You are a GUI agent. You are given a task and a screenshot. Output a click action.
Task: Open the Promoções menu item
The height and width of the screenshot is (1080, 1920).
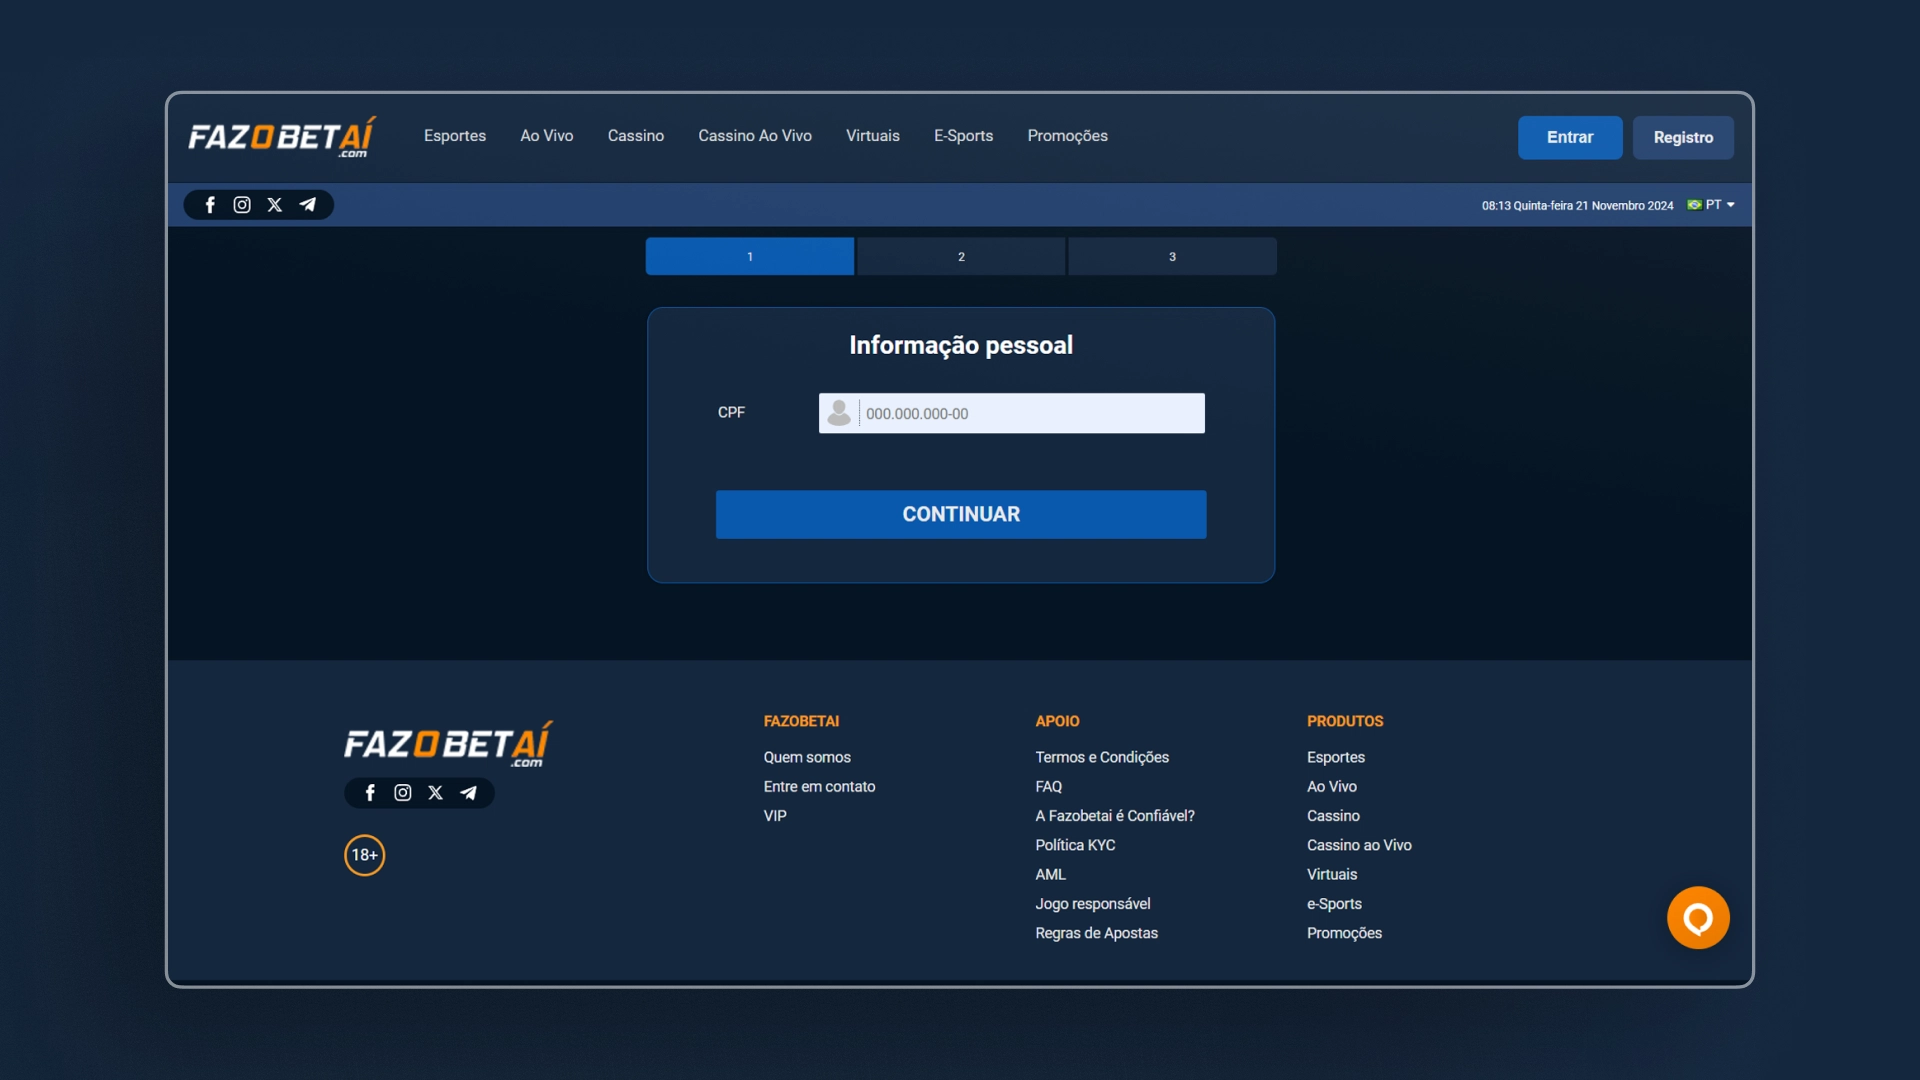[1068, 136]
